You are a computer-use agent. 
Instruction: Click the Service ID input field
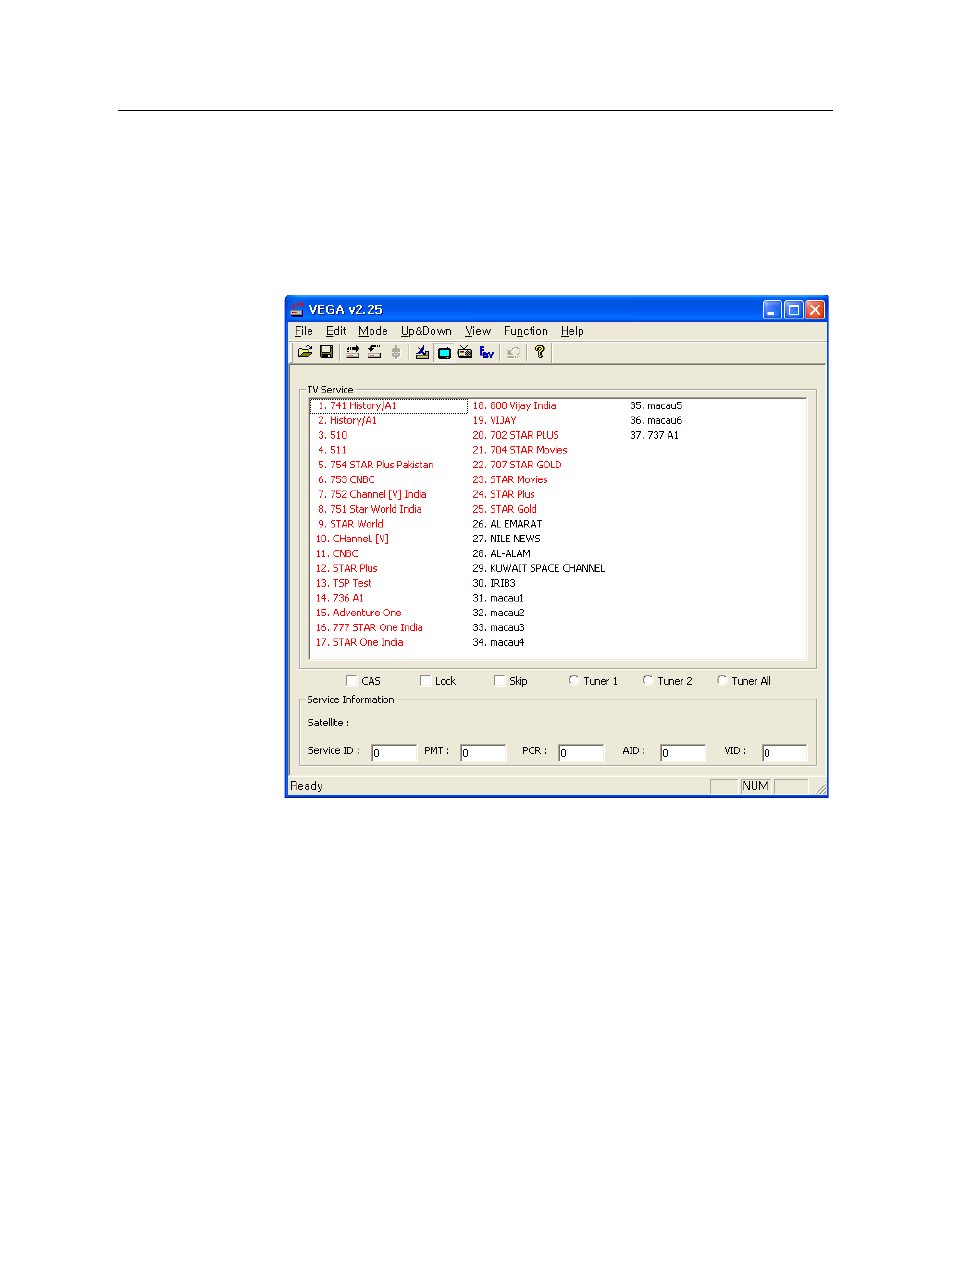(x=394, y=753)
